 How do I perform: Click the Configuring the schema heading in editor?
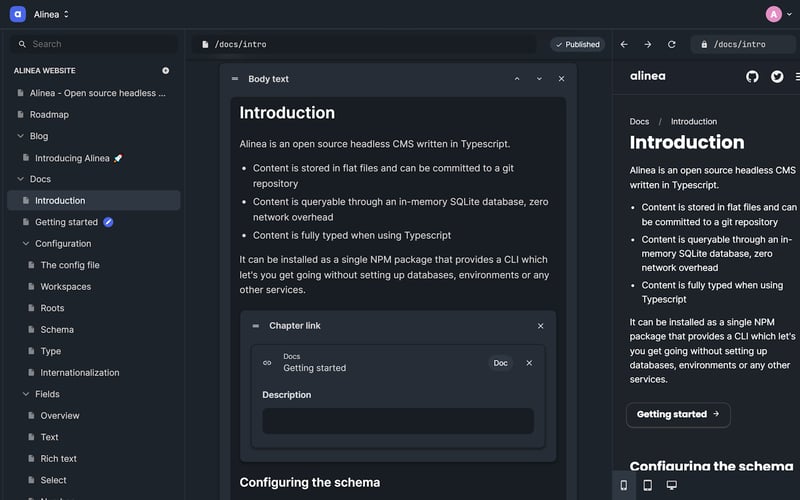(310, 482)
